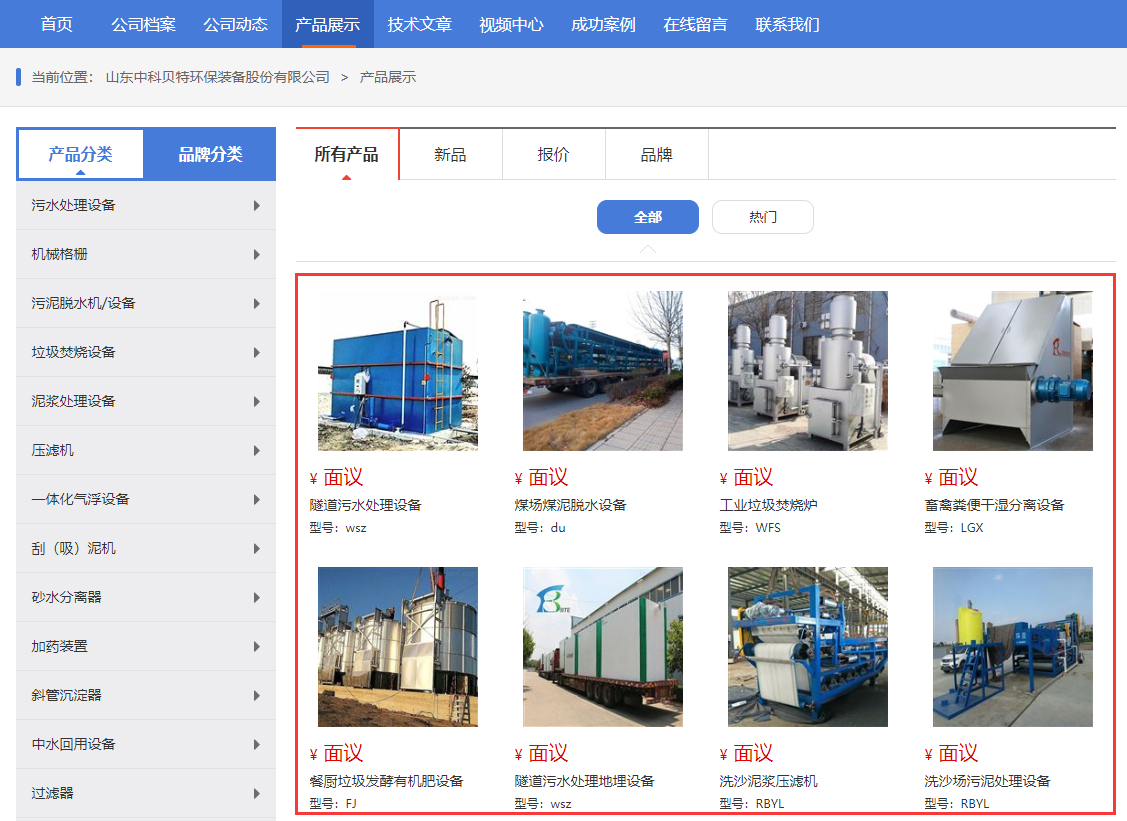1127x821 pixels.
Task: Go to 联系我们 in navigation bar
Action: tap(788, 24)
